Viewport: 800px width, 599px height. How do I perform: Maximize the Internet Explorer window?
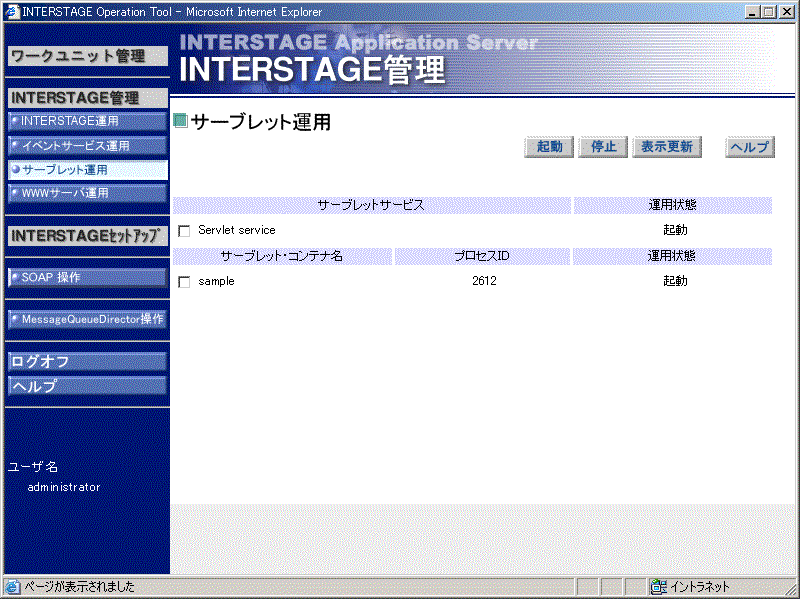(x=768, y=11)
